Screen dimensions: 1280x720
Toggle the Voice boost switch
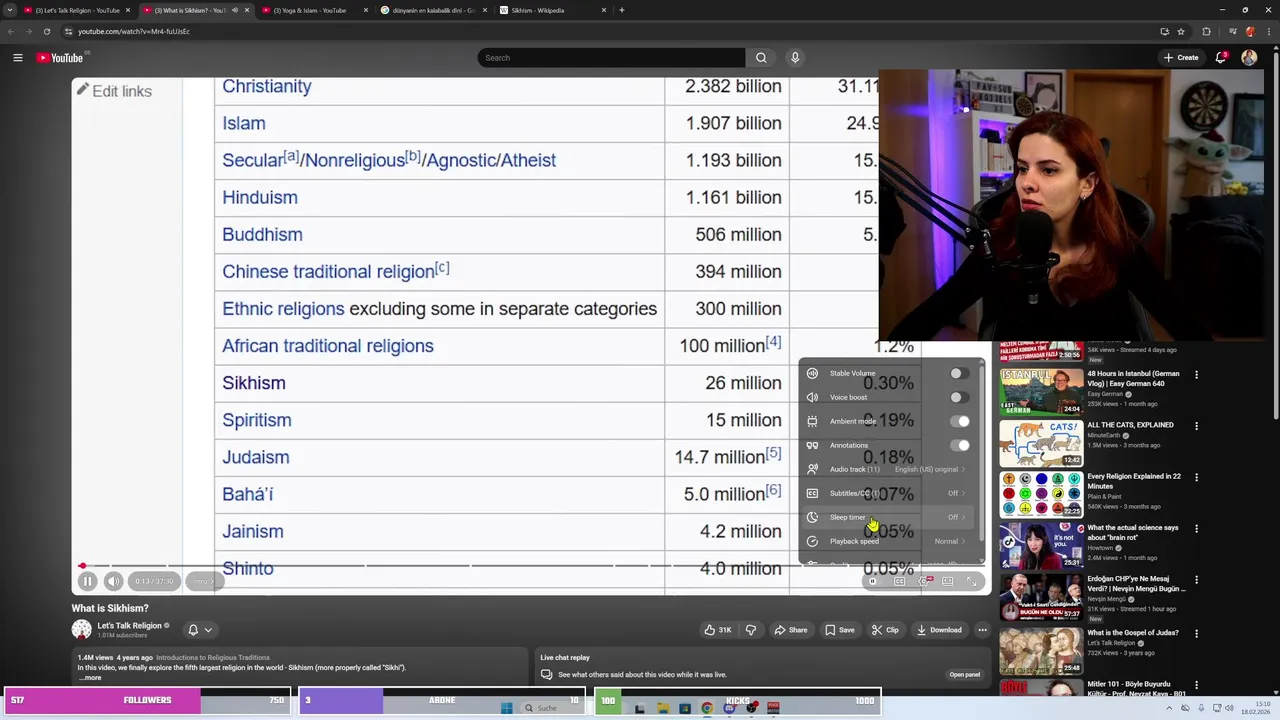coord(958,397)
